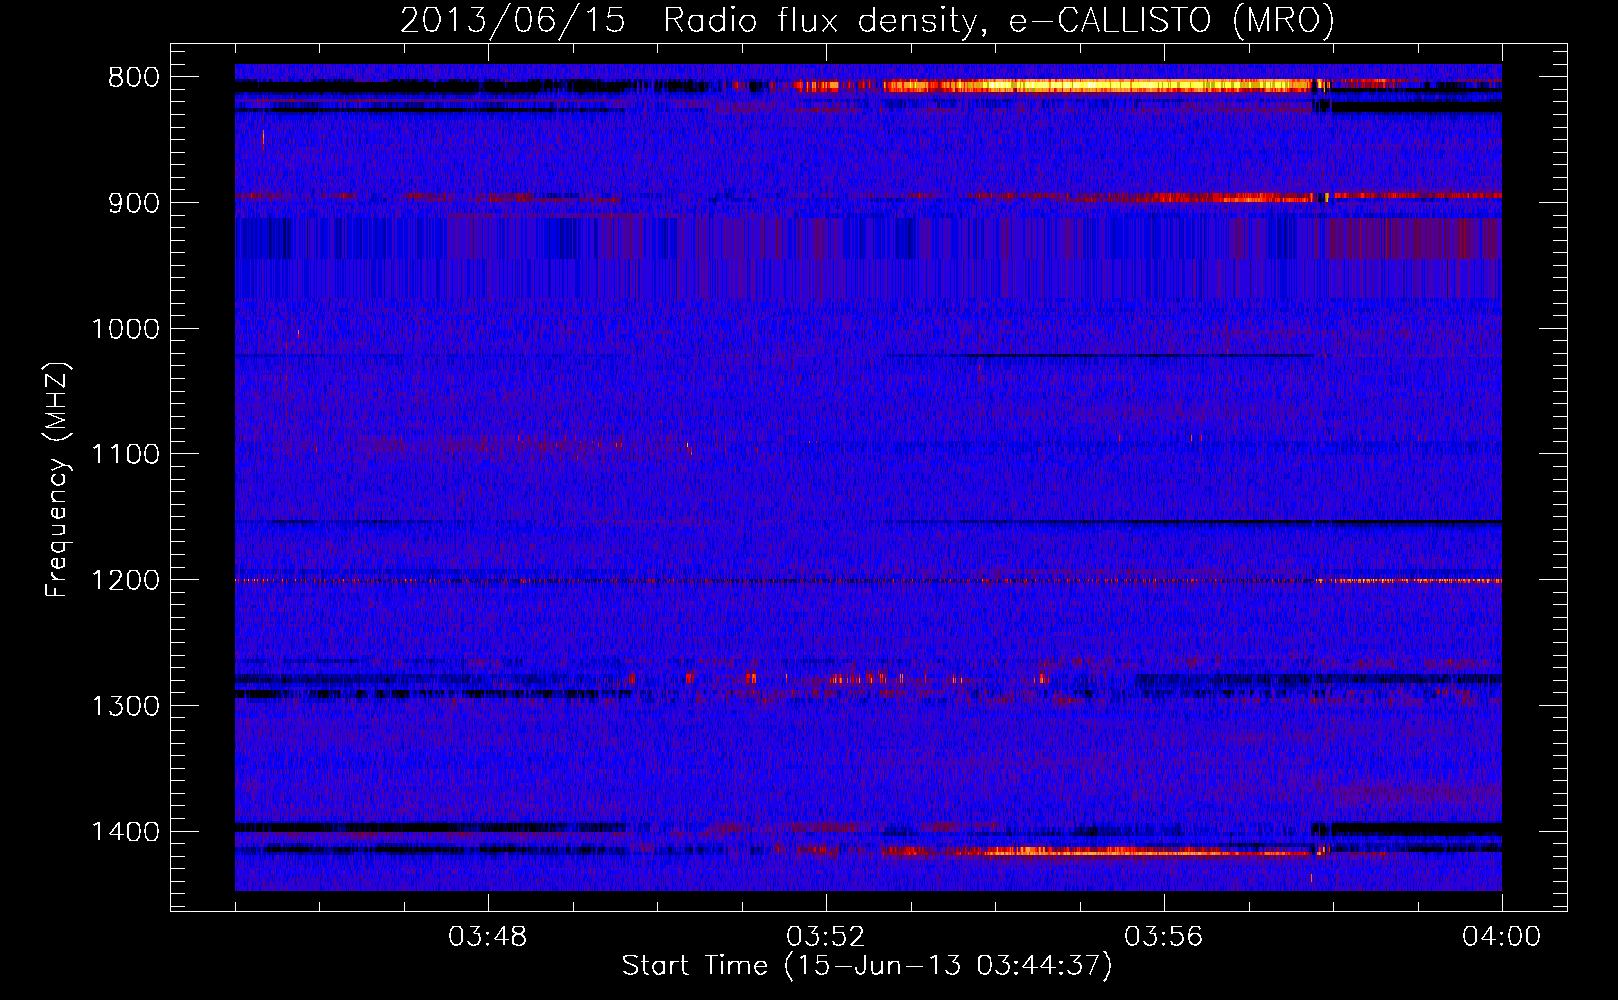Click the 1300 frequency tick label
The image size is (1618, 1000).
(125, 706)
